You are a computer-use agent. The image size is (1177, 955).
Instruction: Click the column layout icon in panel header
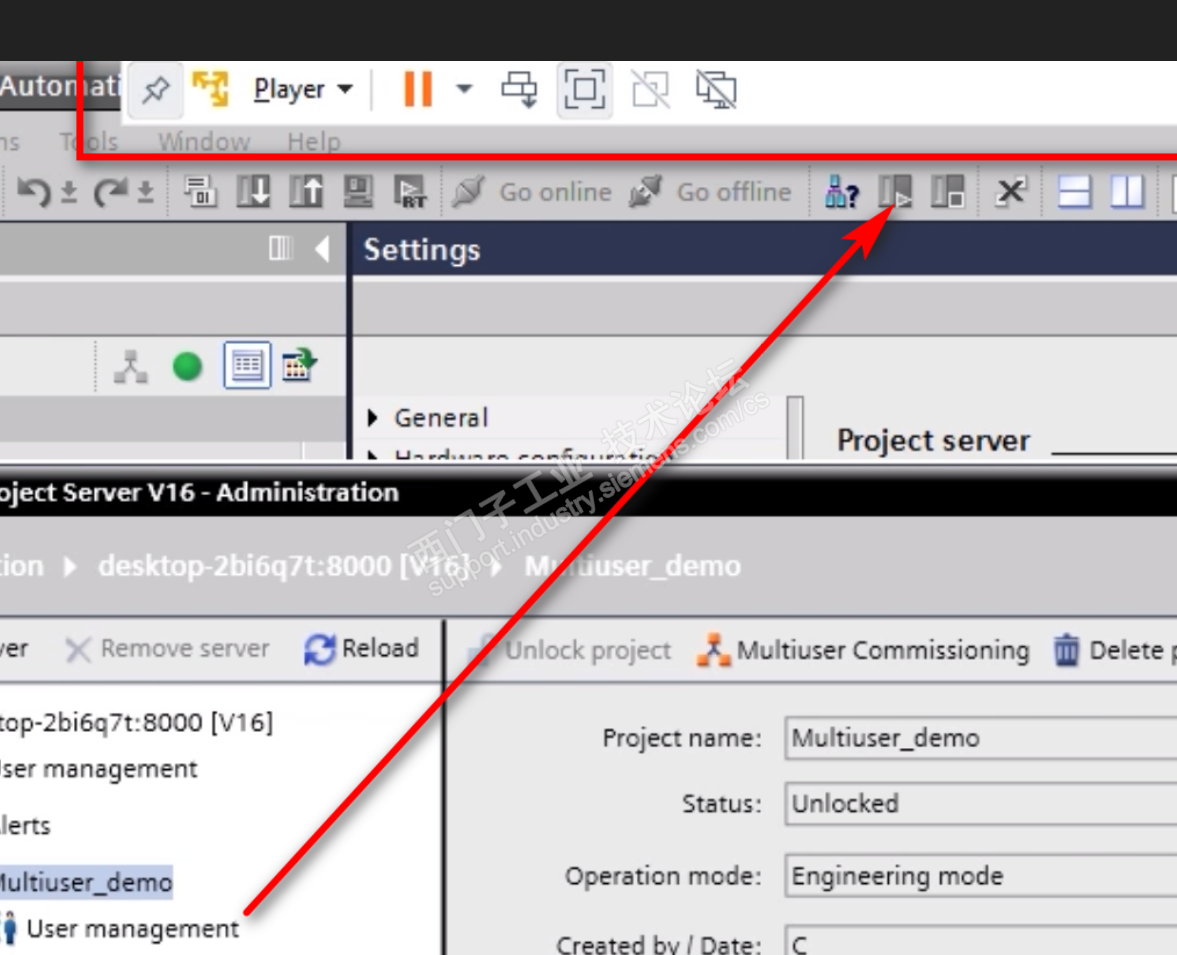(x=281, y=249)
